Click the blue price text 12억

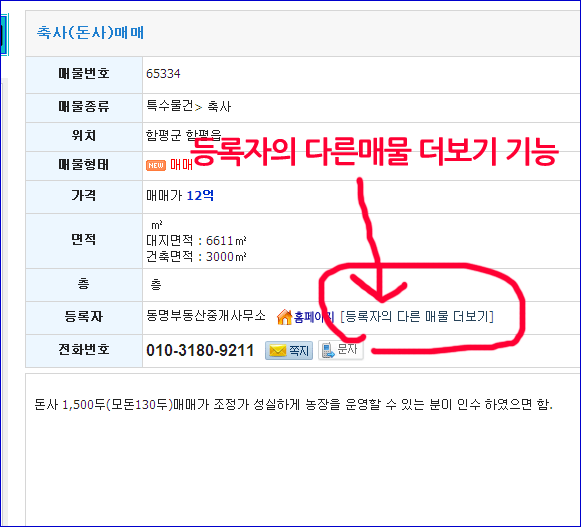coord(200,195)
